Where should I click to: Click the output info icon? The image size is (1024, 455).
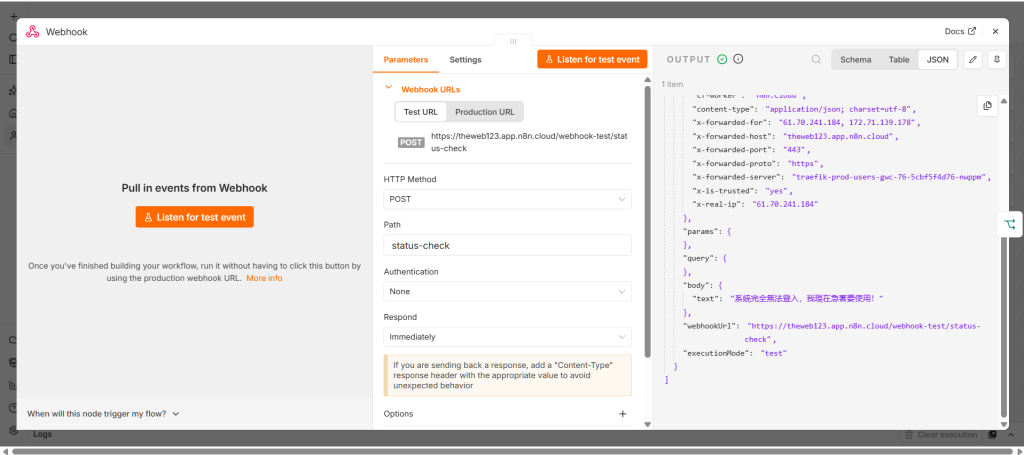pos(739,59)
